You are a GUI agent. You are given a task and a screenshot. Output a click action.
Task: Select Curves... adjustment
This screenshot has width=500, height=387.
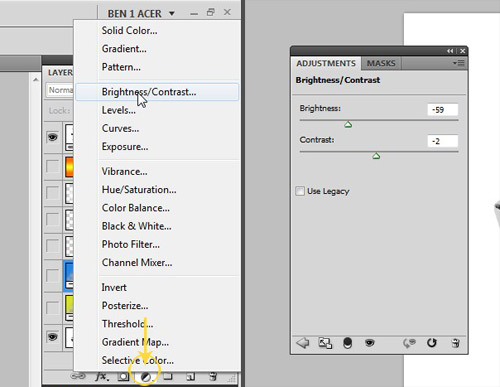coord(121,128)
